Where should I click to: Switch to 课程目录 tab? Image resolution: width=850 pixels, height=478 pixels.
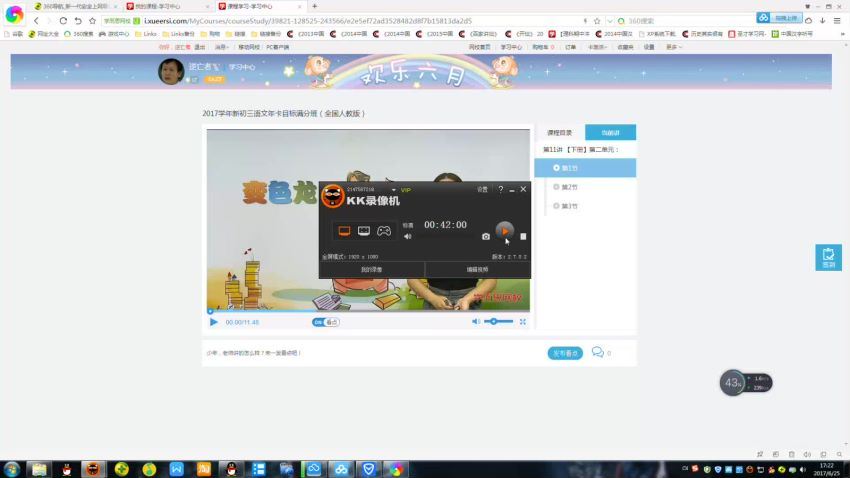pos(559,133)
